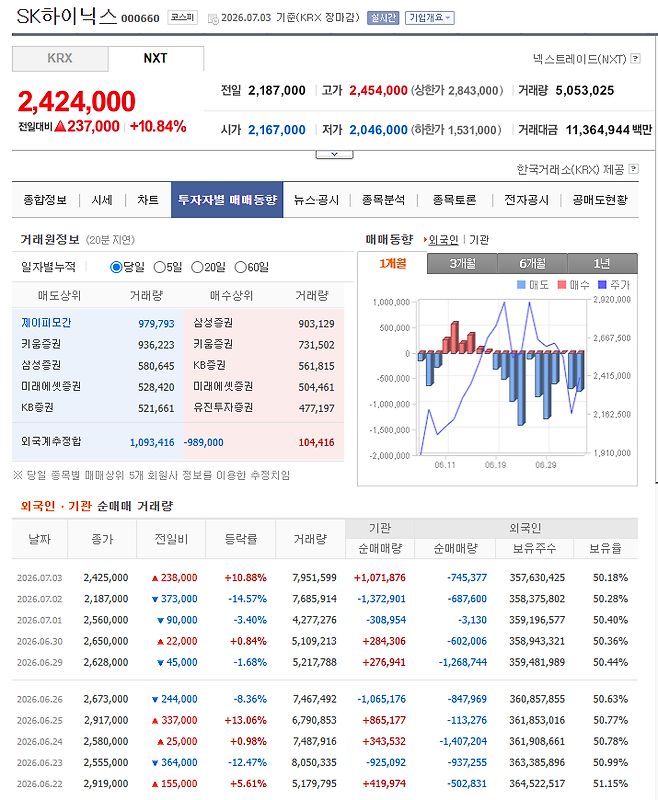Screen dimensions: 658x800
Task: Click 삼성증권 in the 매수상위 column
Action: point(213,323)
